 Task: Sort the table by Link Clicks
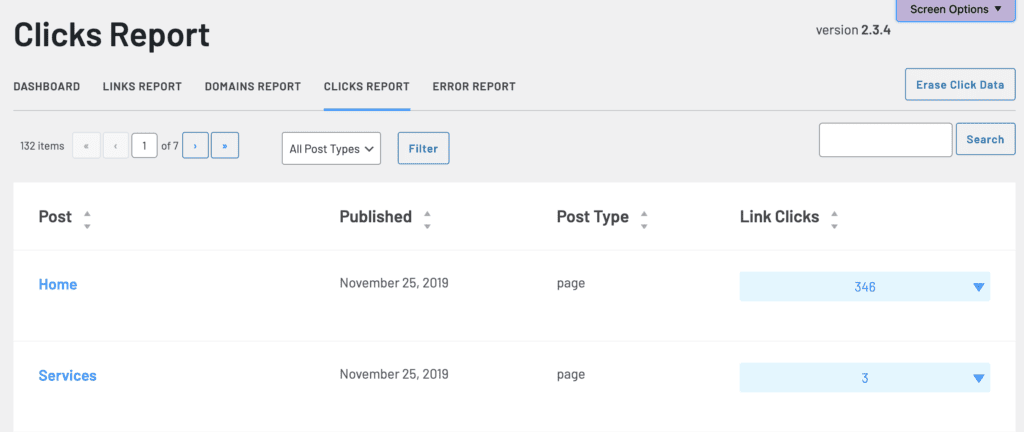(789, 217)
